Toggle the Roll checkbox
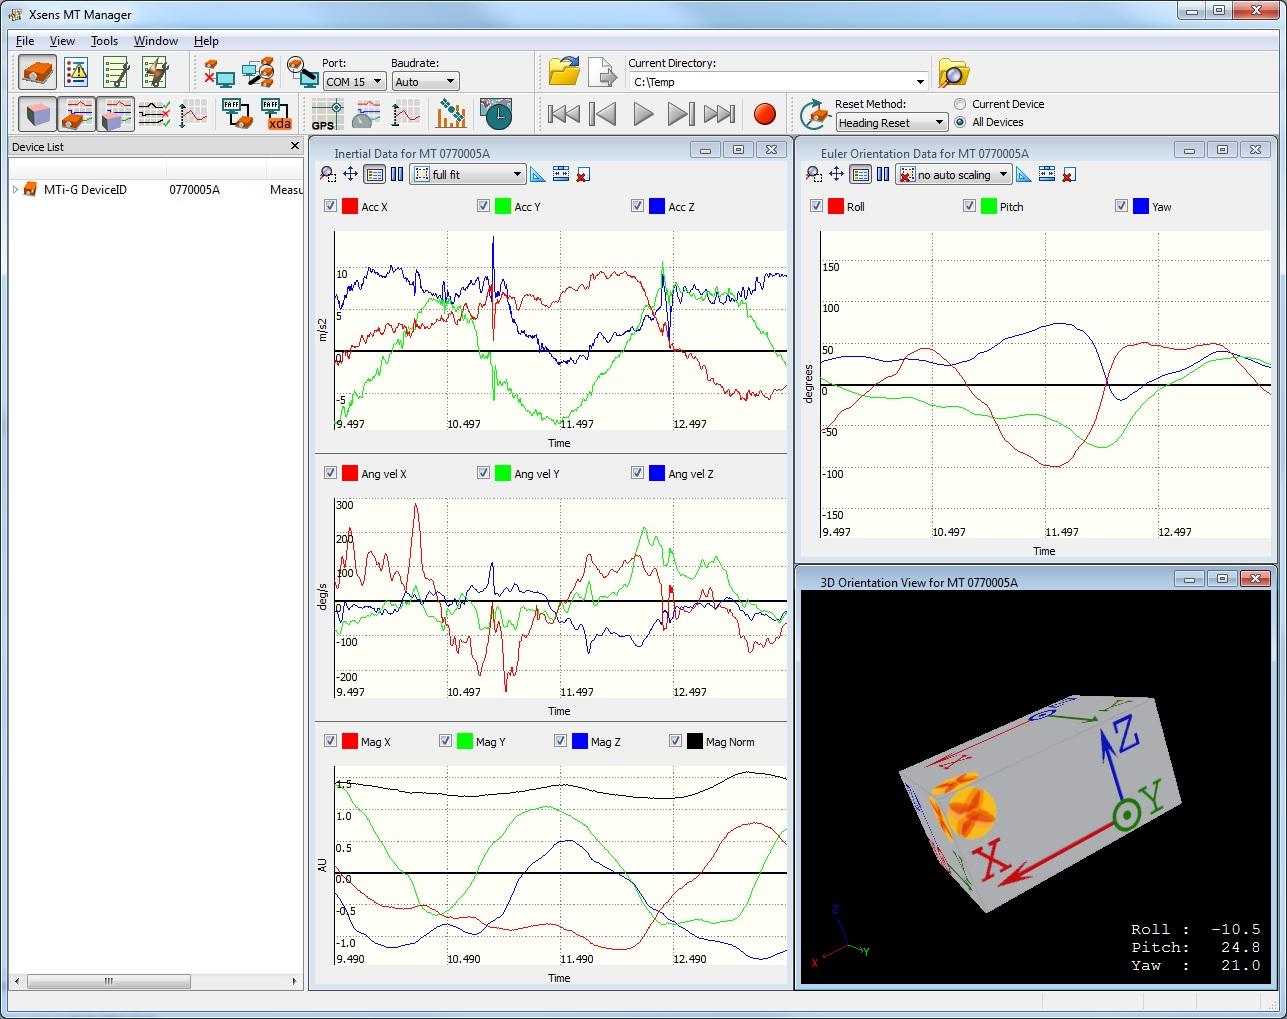 pyautogui.click(x=816, y=206)
